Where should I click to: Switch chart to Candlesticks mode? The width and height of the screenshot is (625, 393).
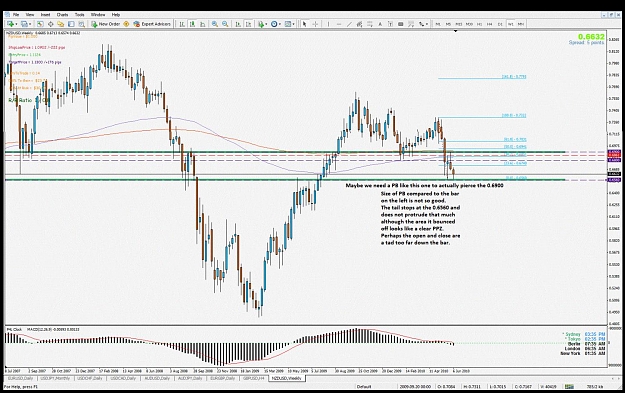point(192,24)
